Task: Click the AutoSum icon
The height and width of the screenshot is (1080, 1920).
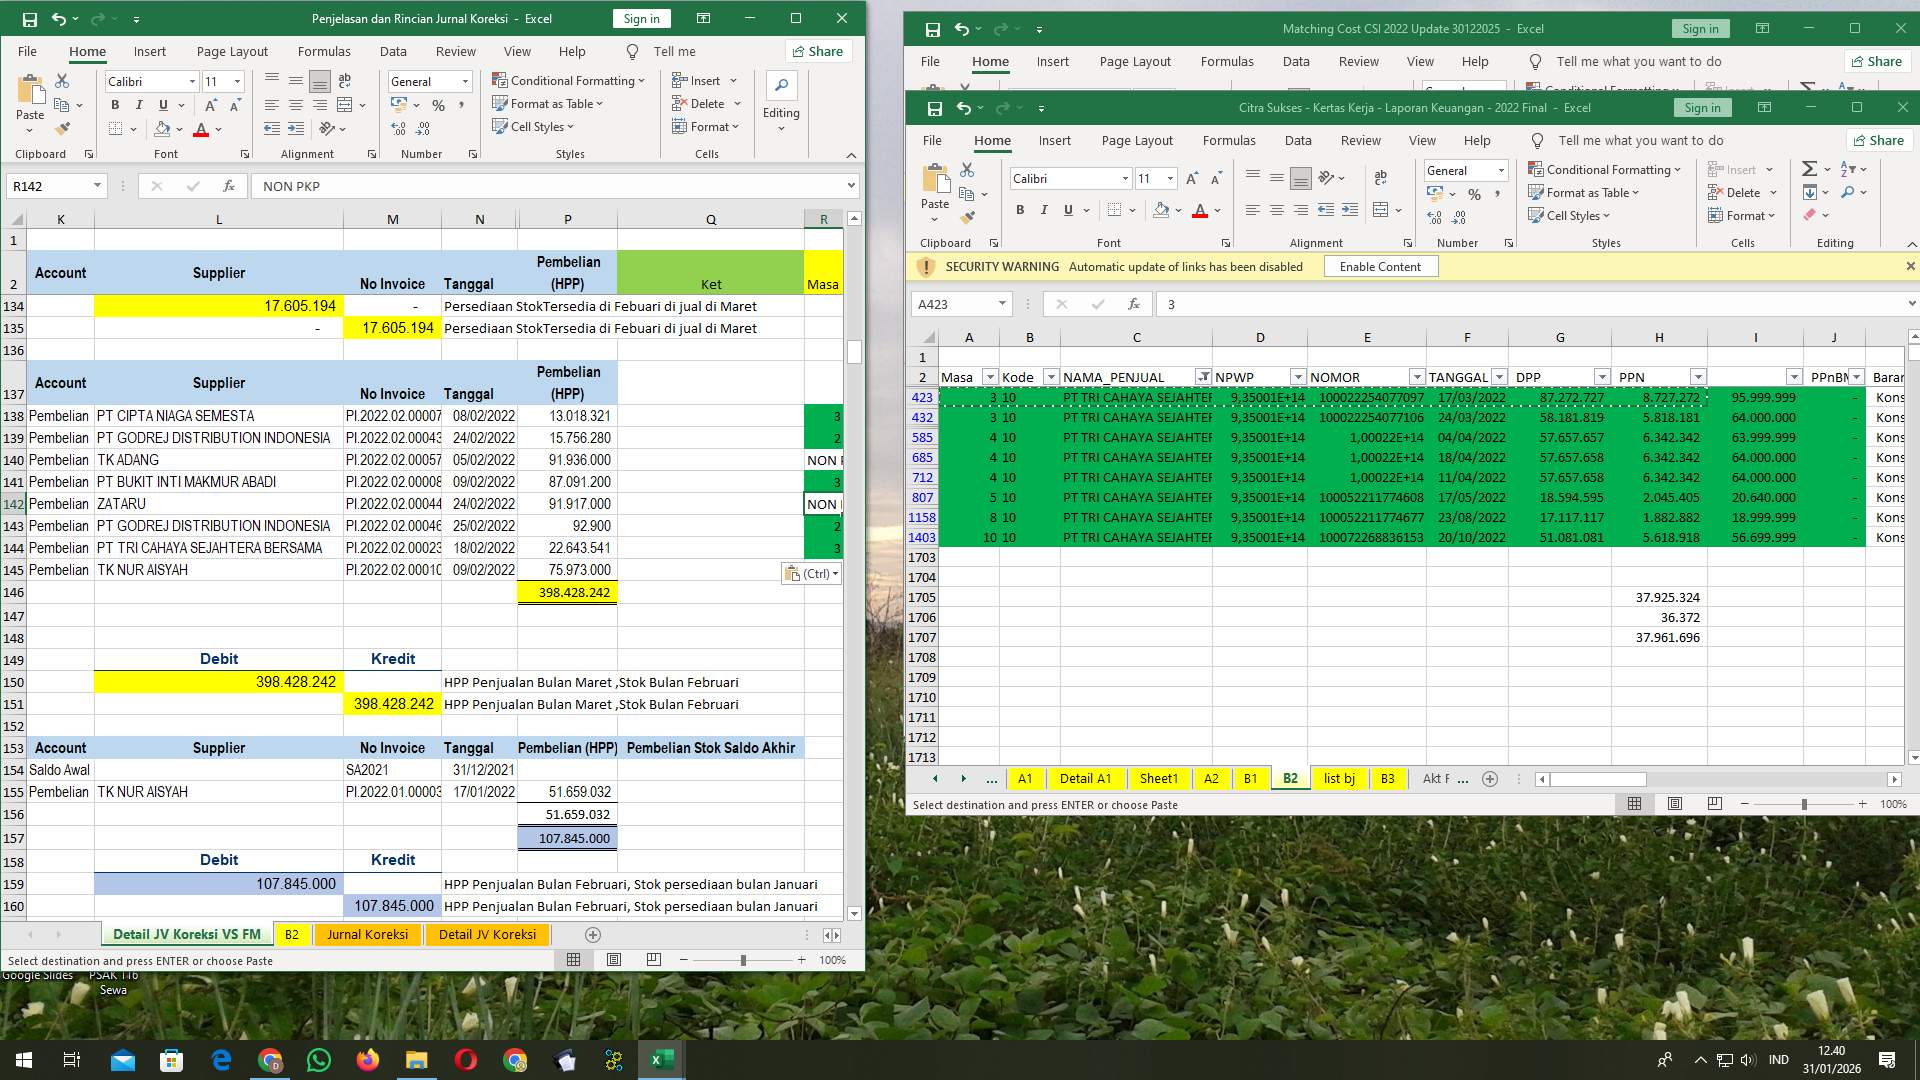Action: coord(1810,170)
